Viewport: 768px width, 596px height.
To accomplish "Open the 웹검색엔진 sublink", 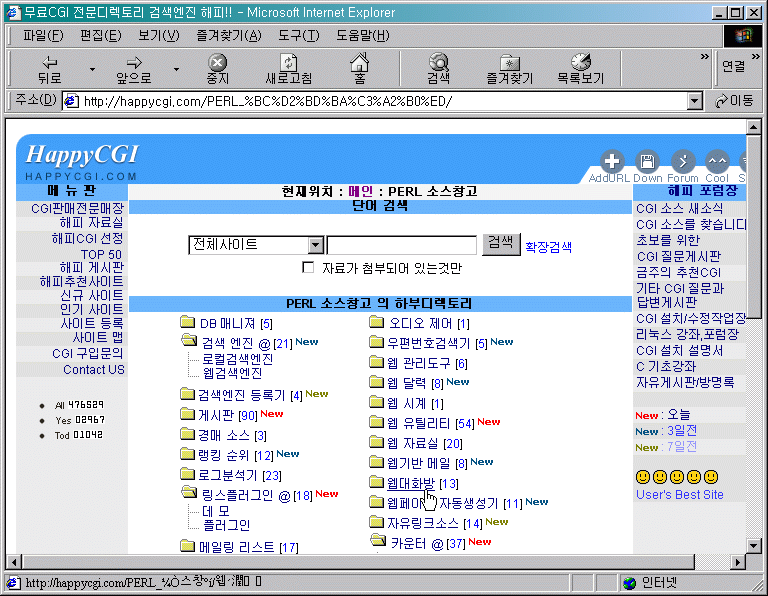I will tap(233, 373).
